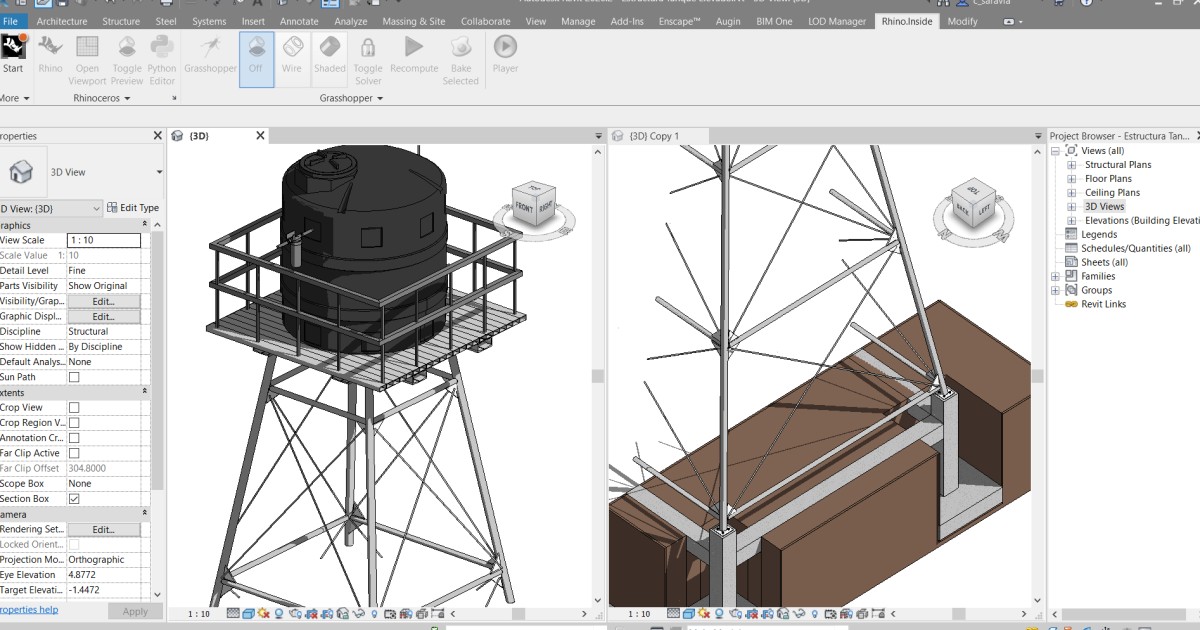Expand the Families node in Project Browser
This screenshot has width=1200, height=630.
1054,275
